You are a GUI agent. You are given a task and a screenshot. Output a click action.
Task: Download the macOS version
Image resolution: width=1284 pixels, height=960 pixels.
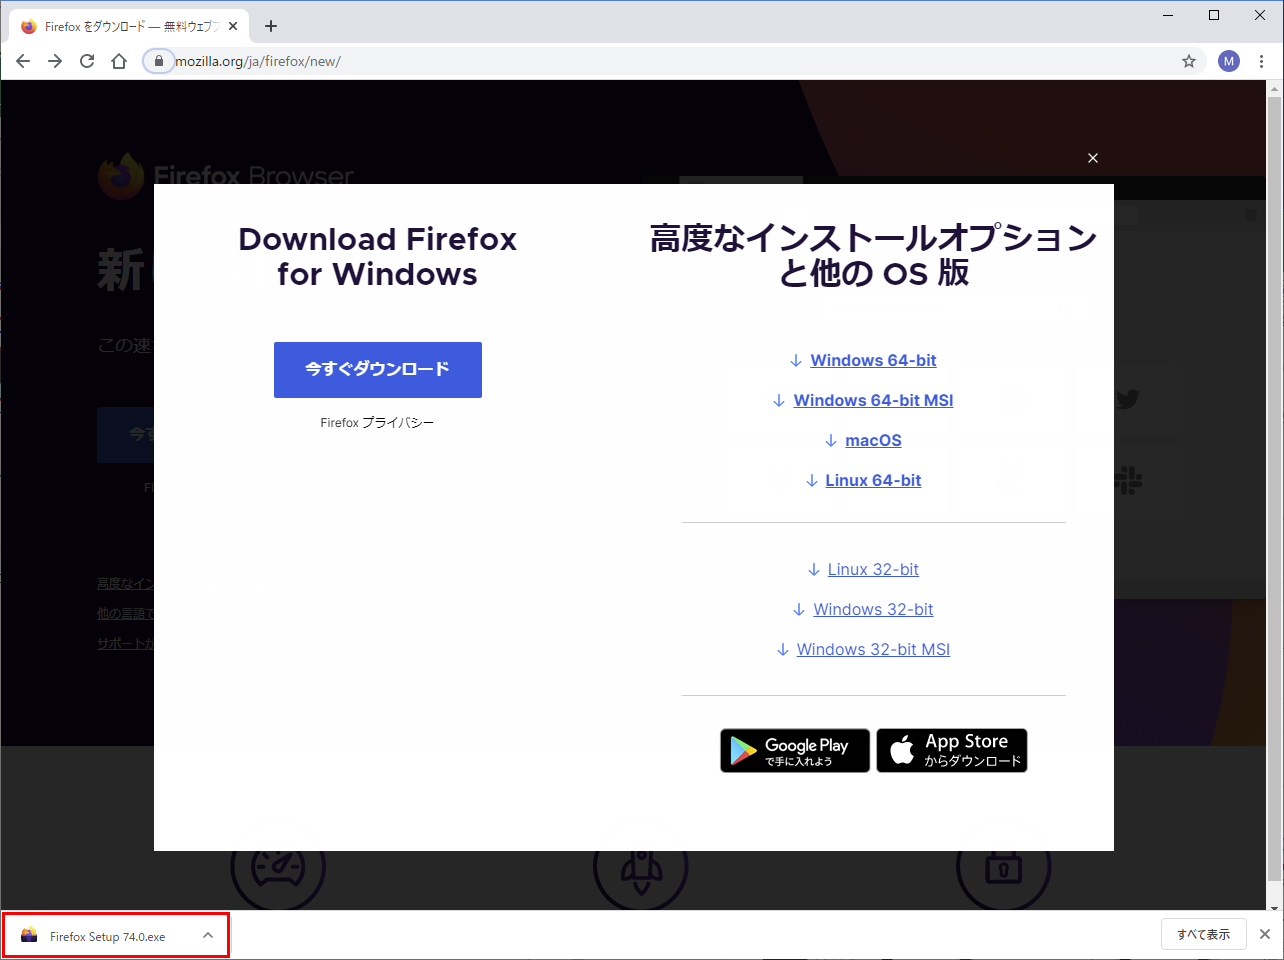[x=873, y=440]
